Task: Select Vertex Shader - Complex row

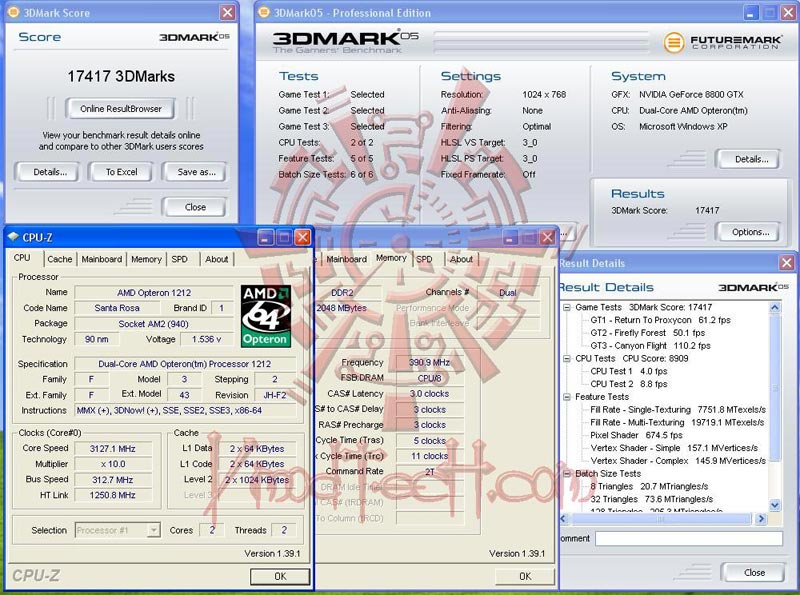Action: [678, 461]
